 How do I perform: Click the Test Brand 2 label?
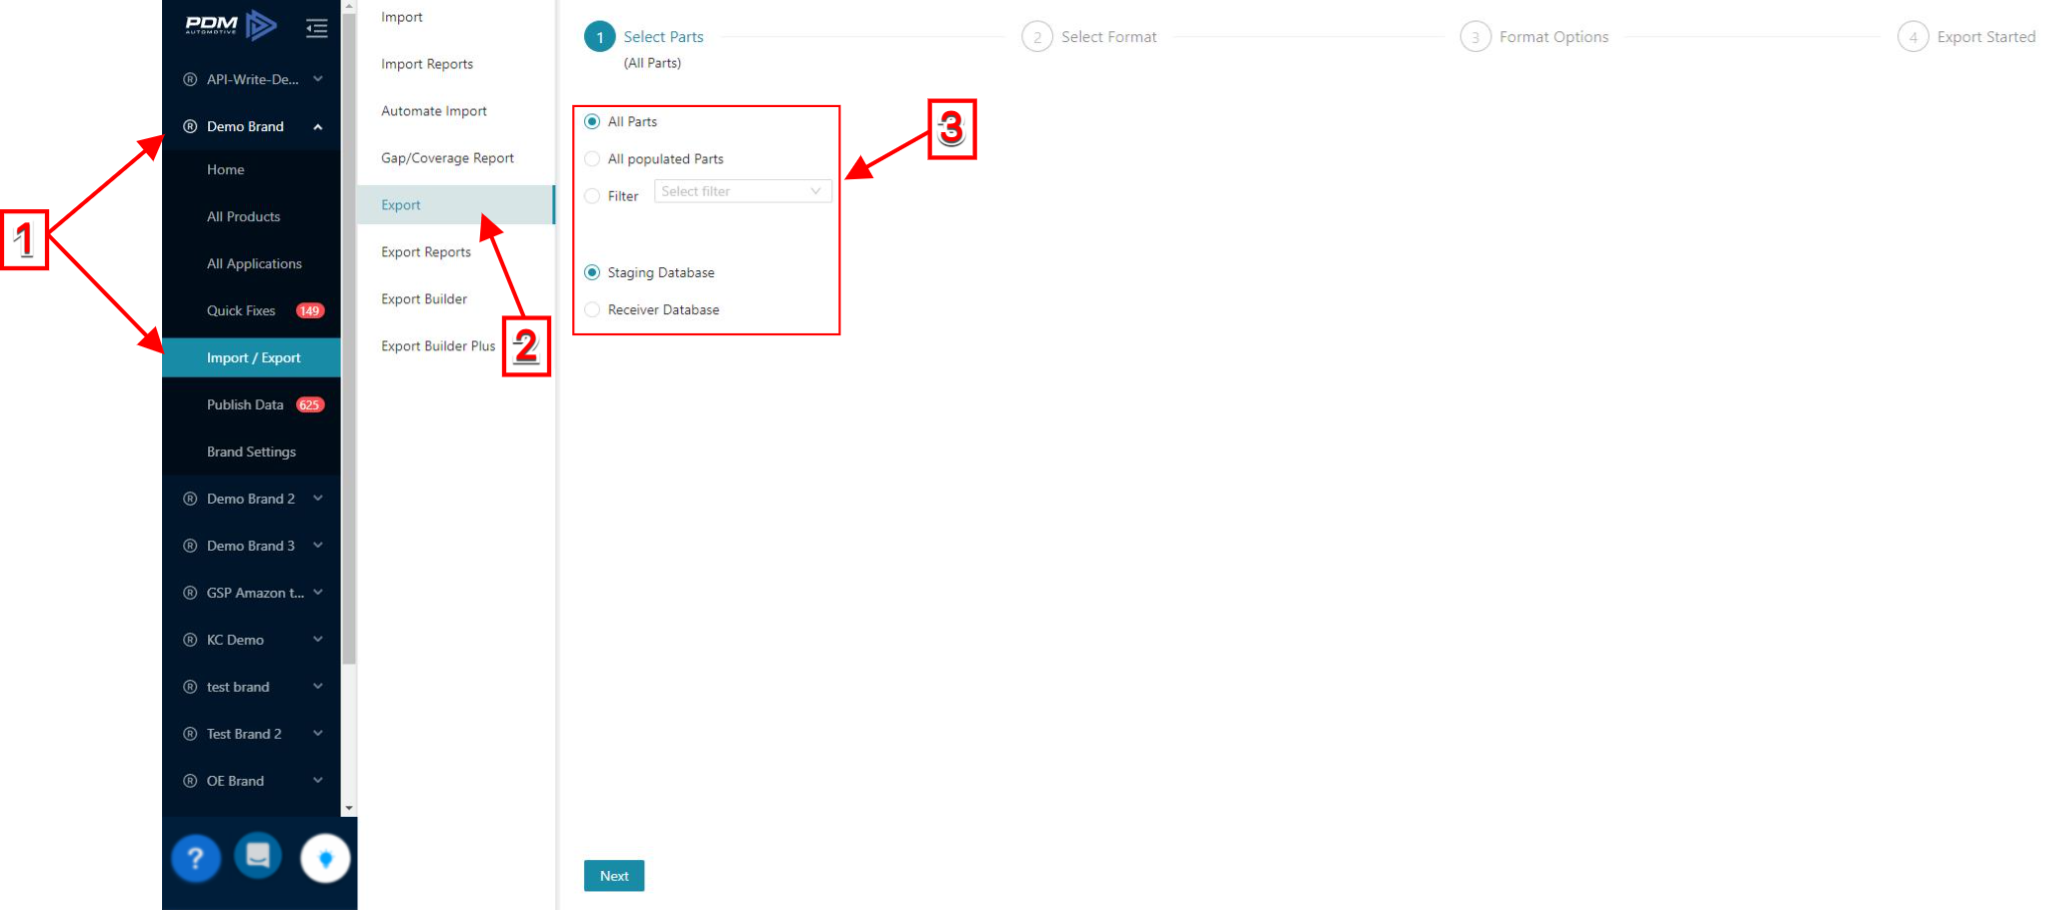coord(244,734)
